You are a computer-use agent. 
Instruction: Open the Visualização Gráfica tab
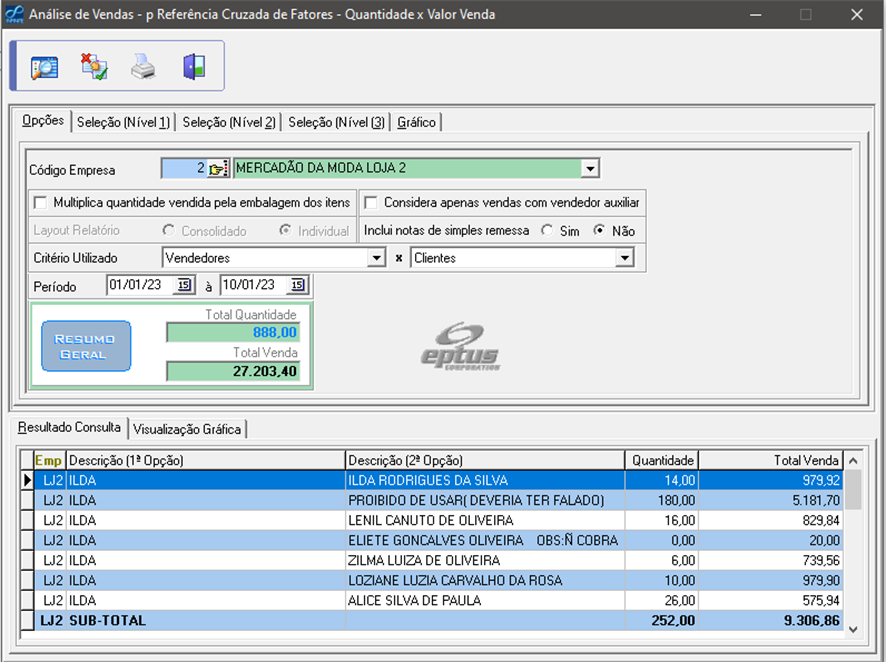187,429
